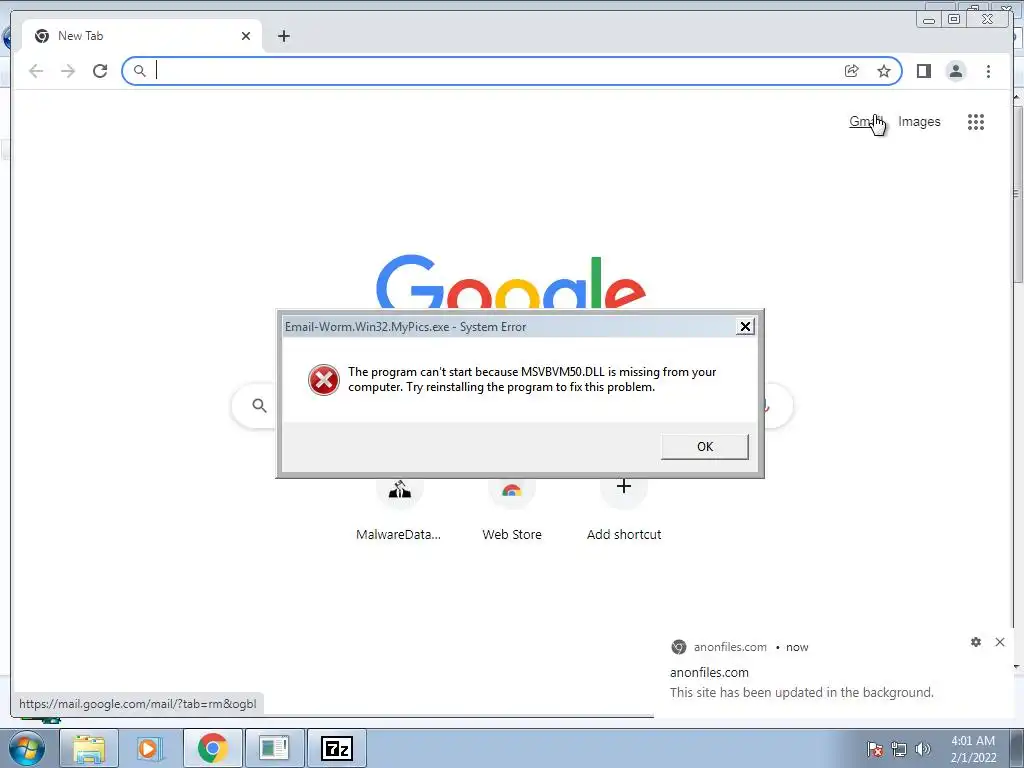Open the Google apps grid icon

click(x=976, y=121)
